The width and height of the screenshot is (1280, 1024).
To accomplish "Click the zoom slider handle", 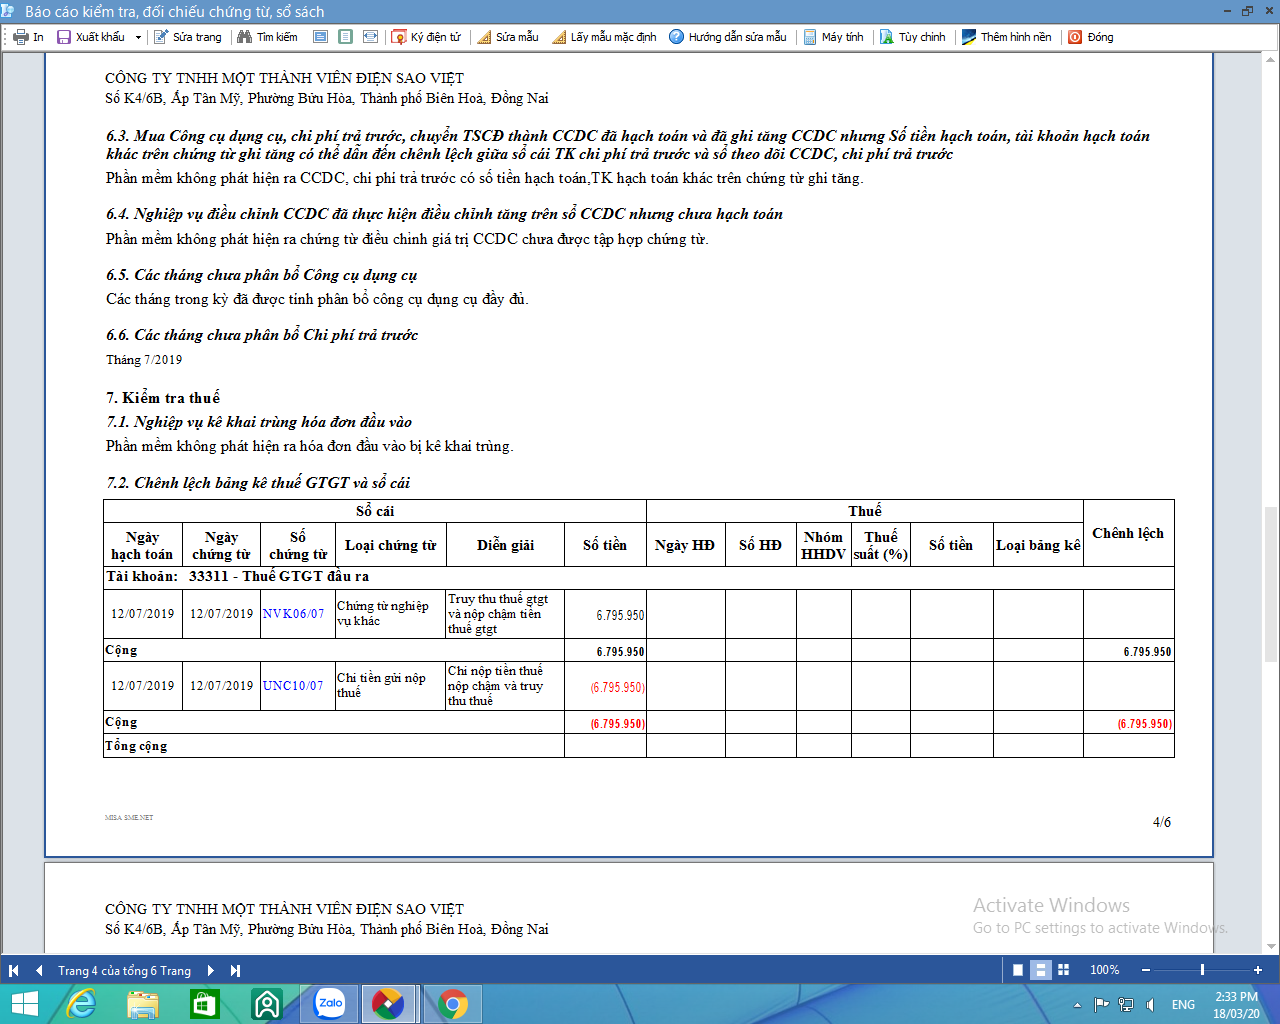I will tap(1202, 970).
